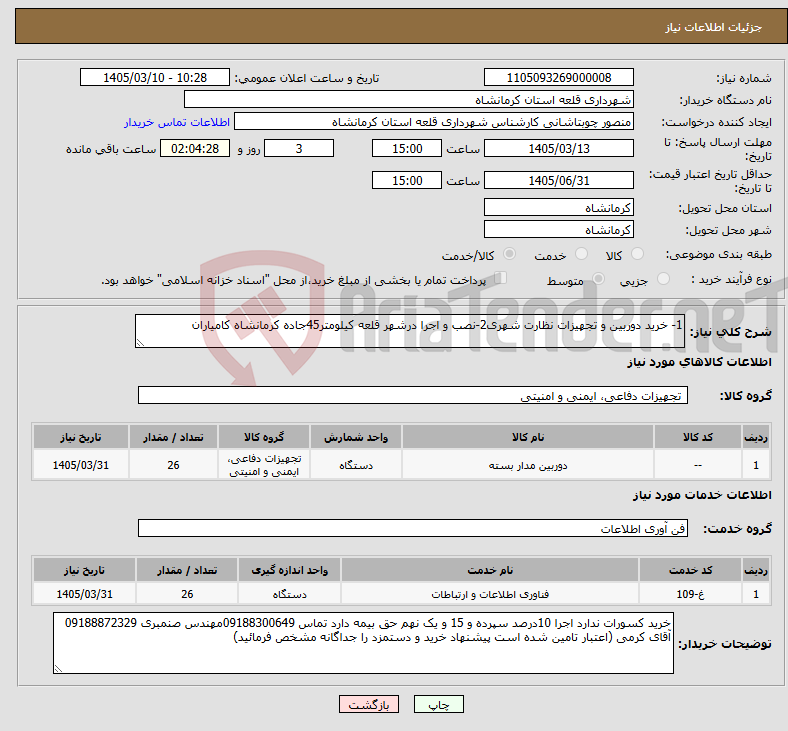Image resolution: width=788 pixels, height=731 pixels.
Task: Click the نام خدمت column header
Action: pos(490,570)
